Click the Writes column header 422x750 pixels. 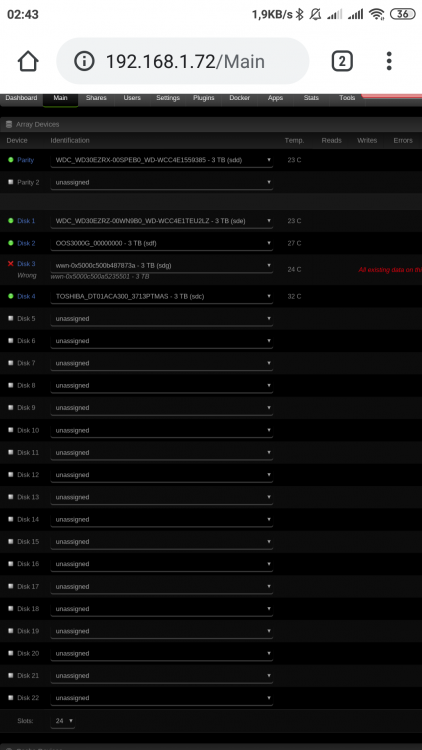(367, 140)
